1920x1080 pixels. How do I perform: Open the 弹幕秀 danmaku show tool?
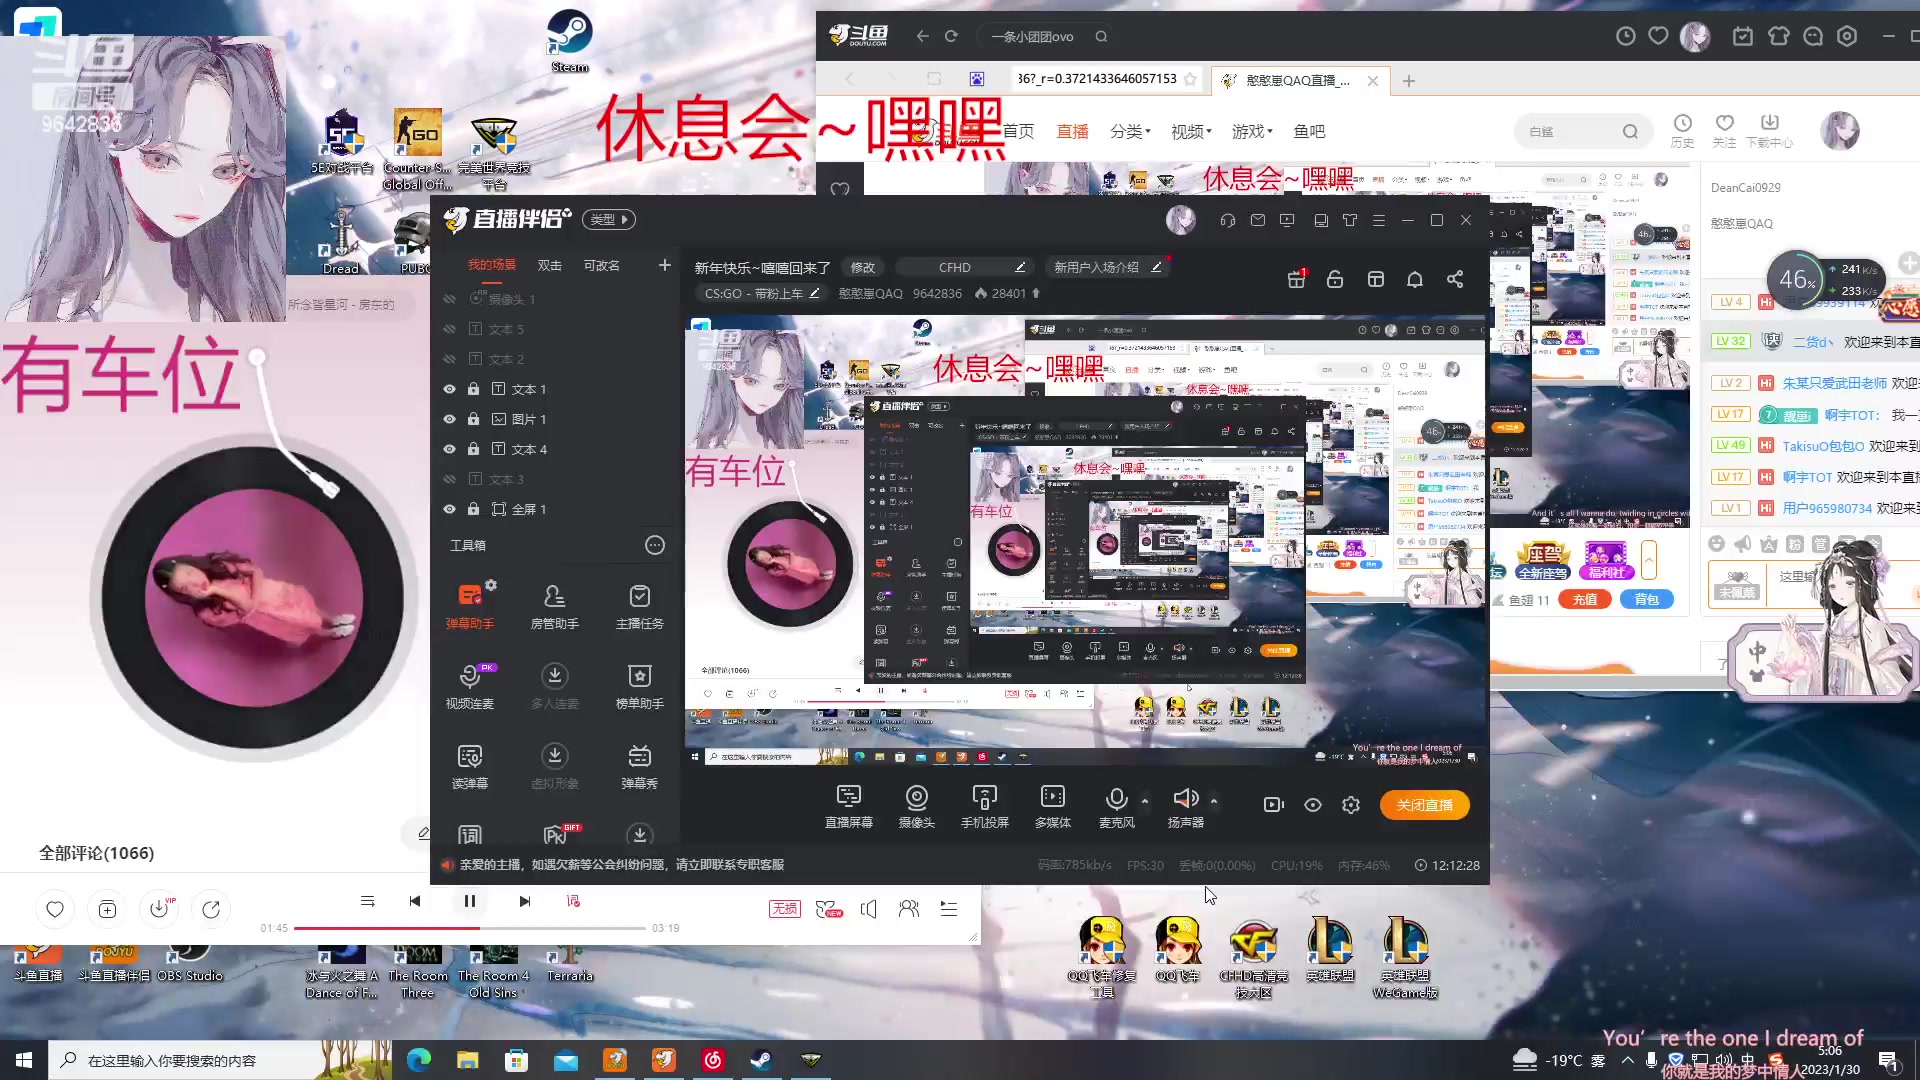(639, 765)
